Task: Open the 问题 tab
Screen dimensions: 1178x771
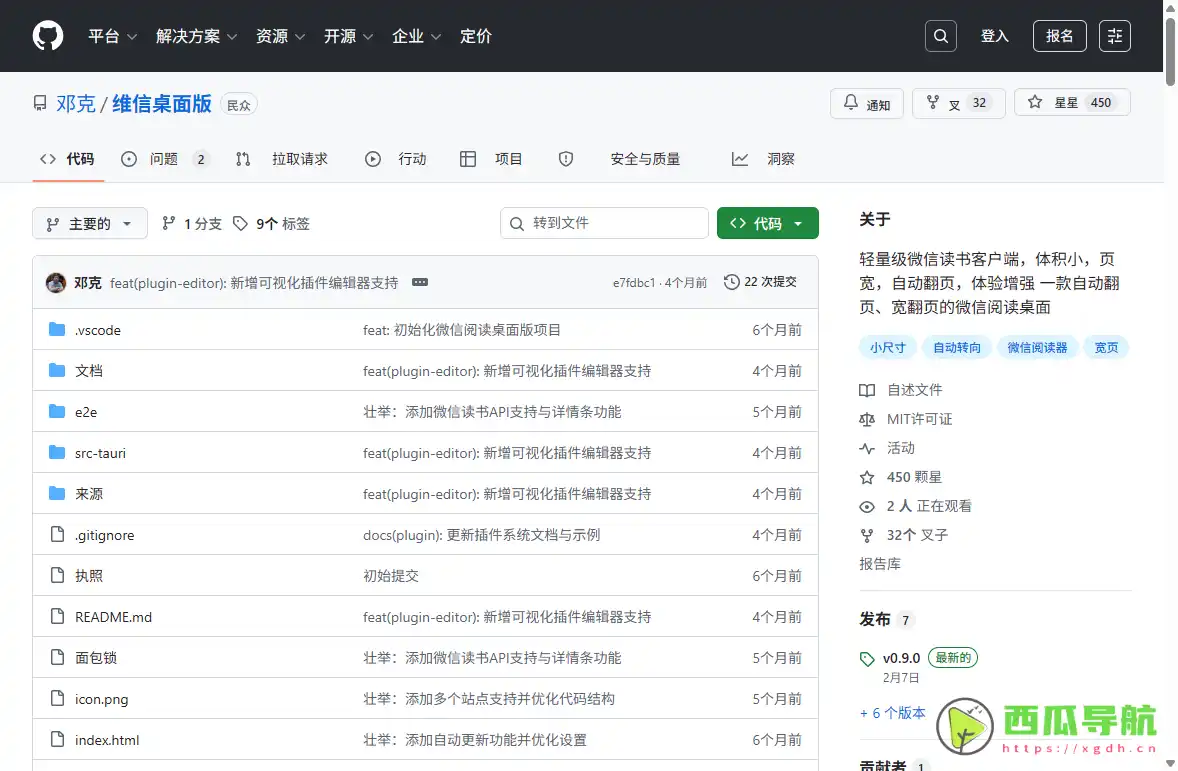Action: click(165, 159)
